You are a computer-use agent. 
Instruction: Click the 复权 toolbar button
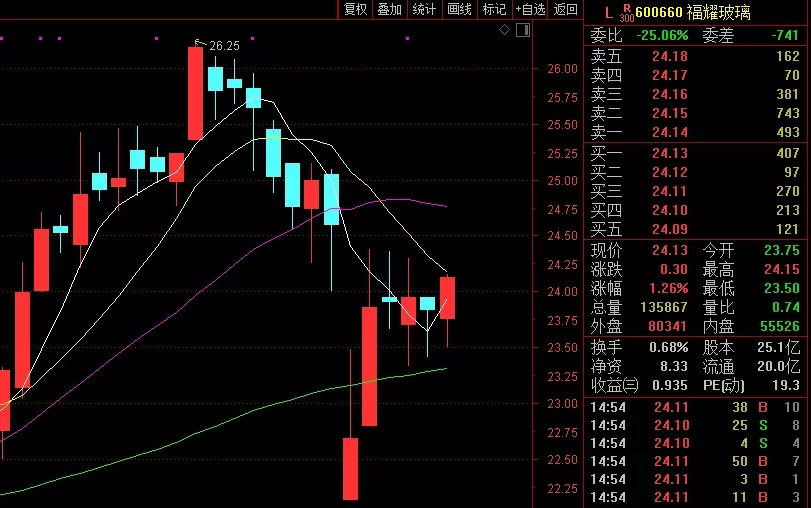coord(355,9)
